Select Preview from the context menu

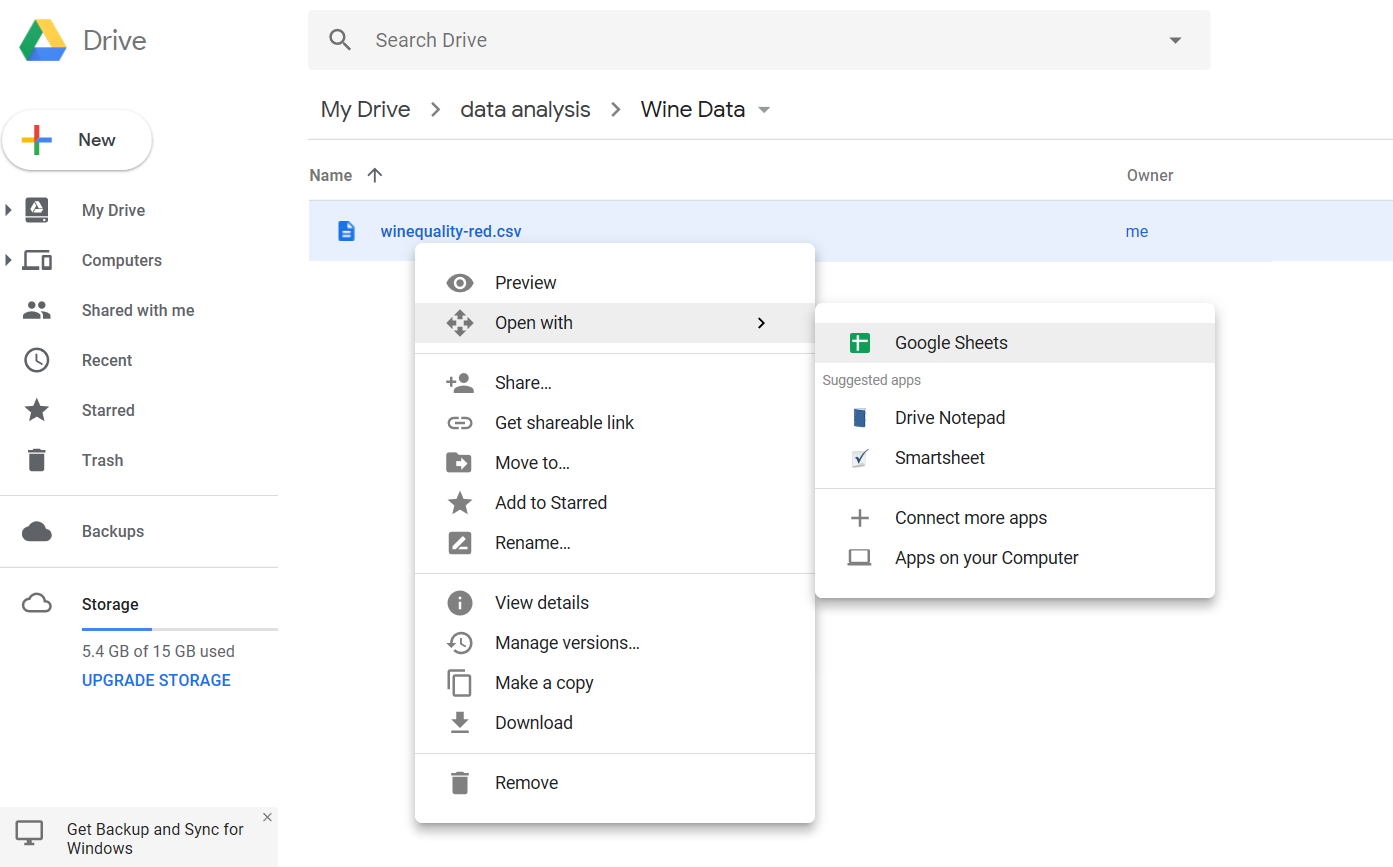(524, 282)
